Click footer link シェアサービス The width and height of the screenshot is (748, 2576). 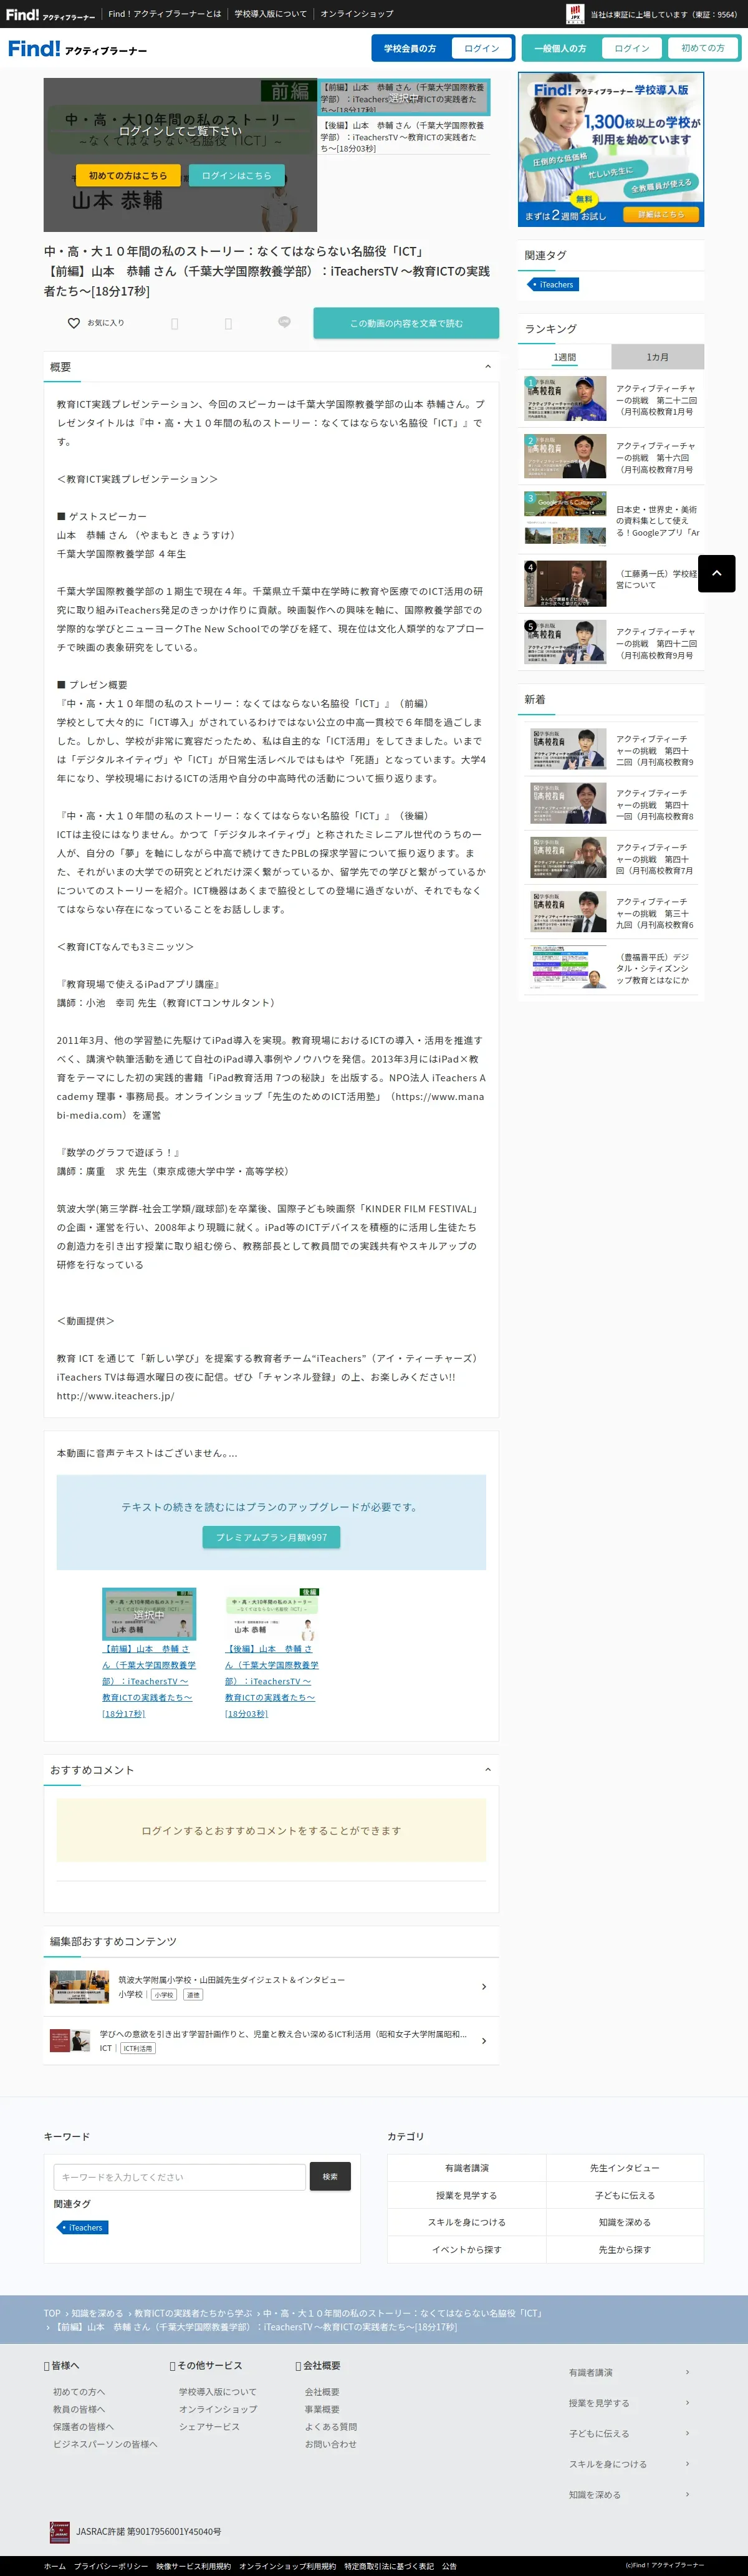click(209, 2426)
